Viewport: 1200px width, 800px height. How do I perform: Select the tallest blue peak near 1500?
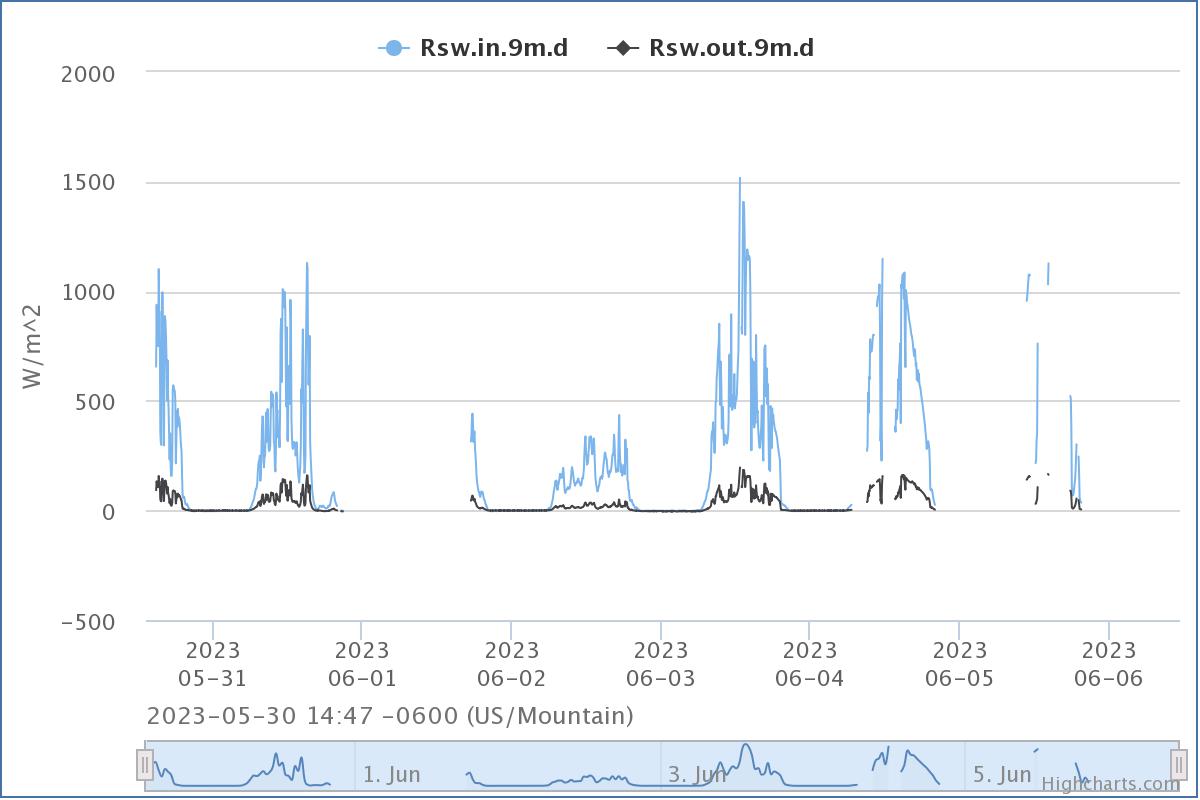pyautogui.click(x=740, y=180)
